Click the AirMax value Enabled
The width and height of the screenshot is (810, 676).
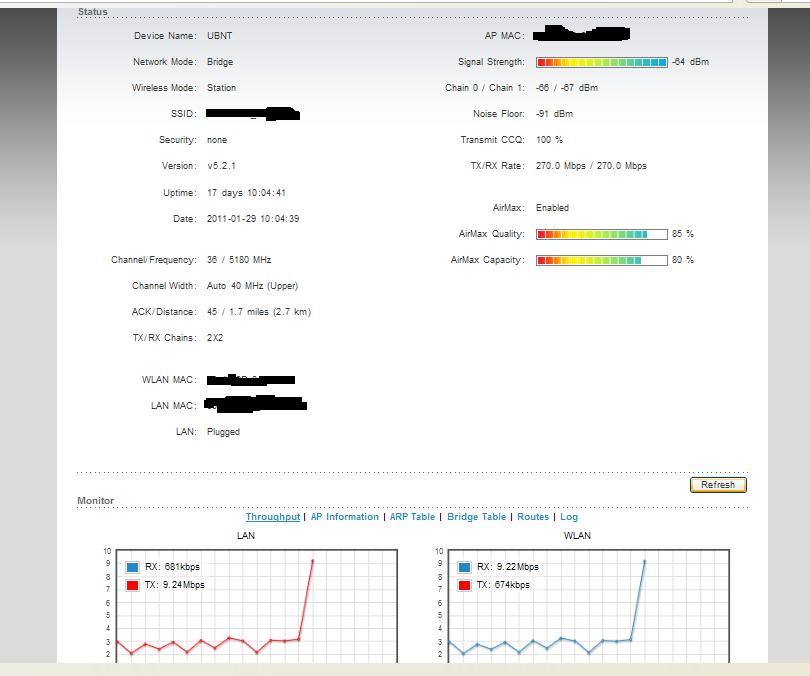click(552, 208)
